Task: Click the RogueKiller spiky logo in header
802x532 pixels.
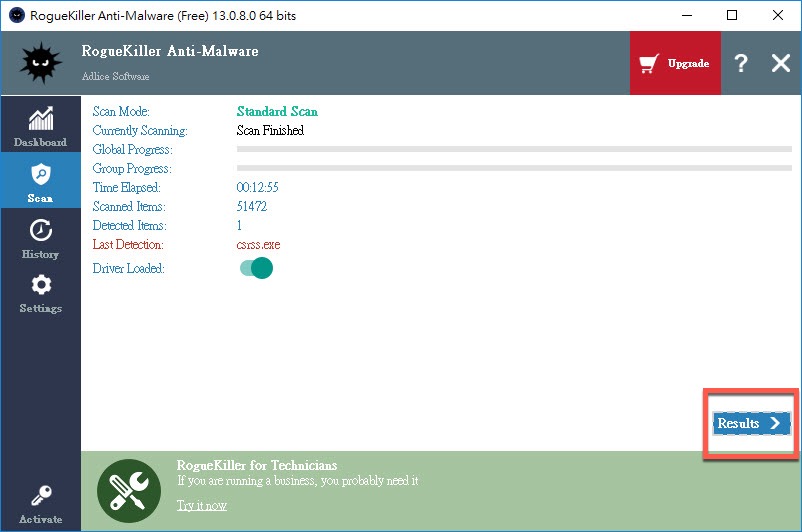Action: click(x=41, y=63)
